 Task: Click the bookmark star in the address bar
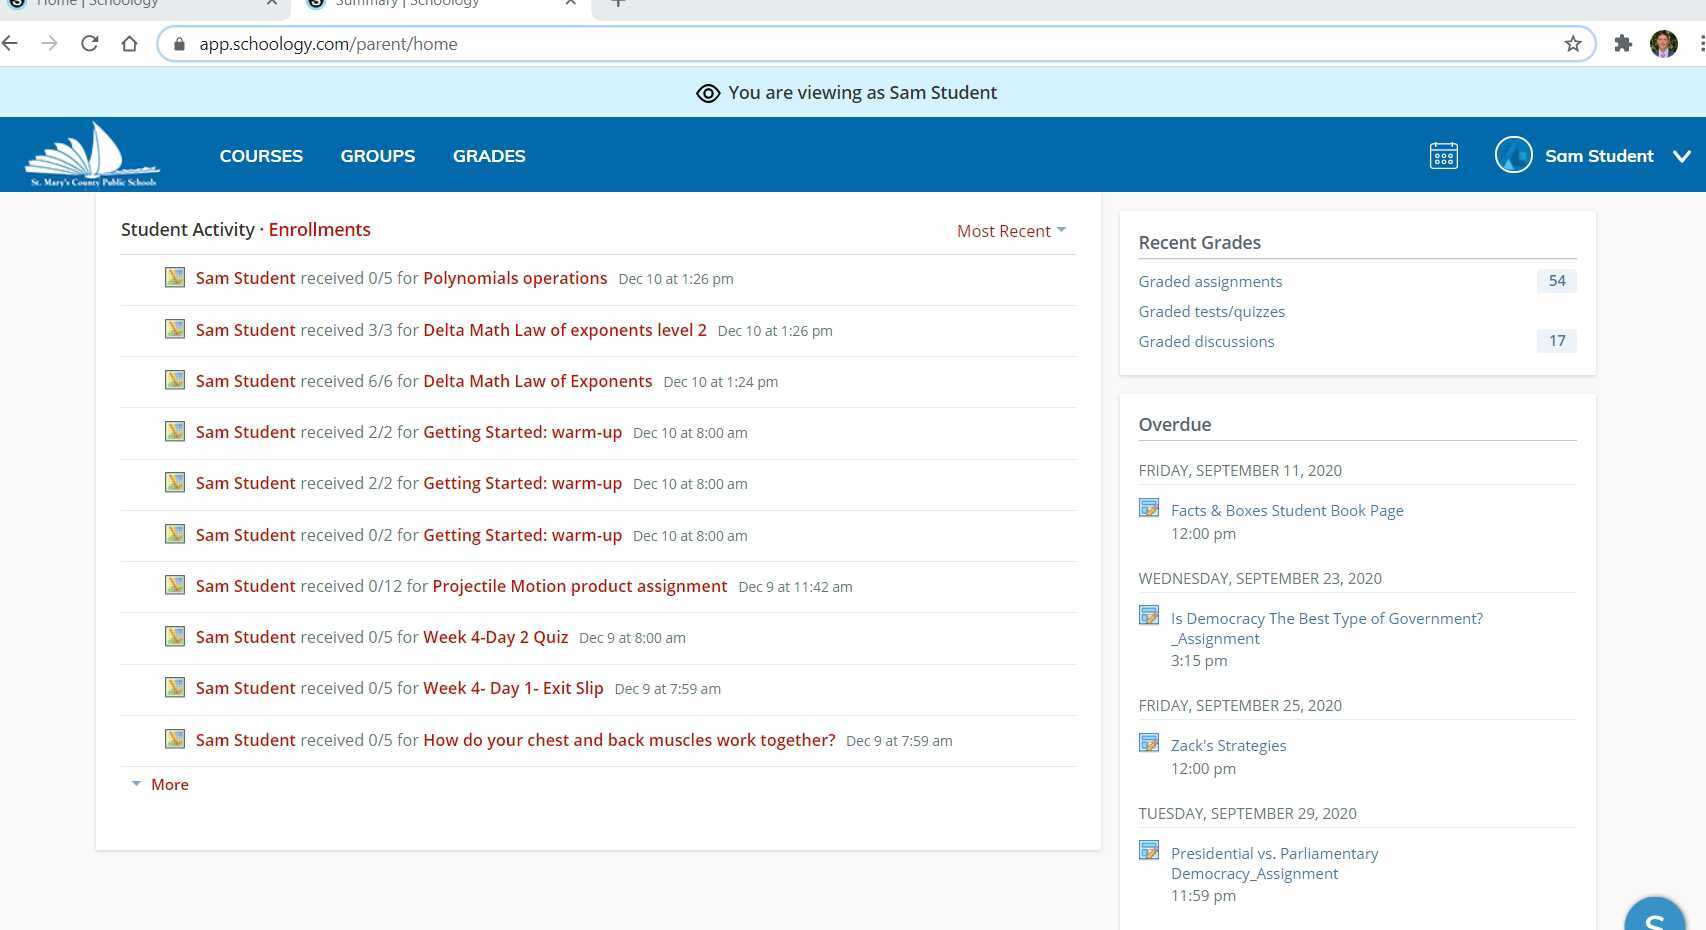tap(1573, 43)
